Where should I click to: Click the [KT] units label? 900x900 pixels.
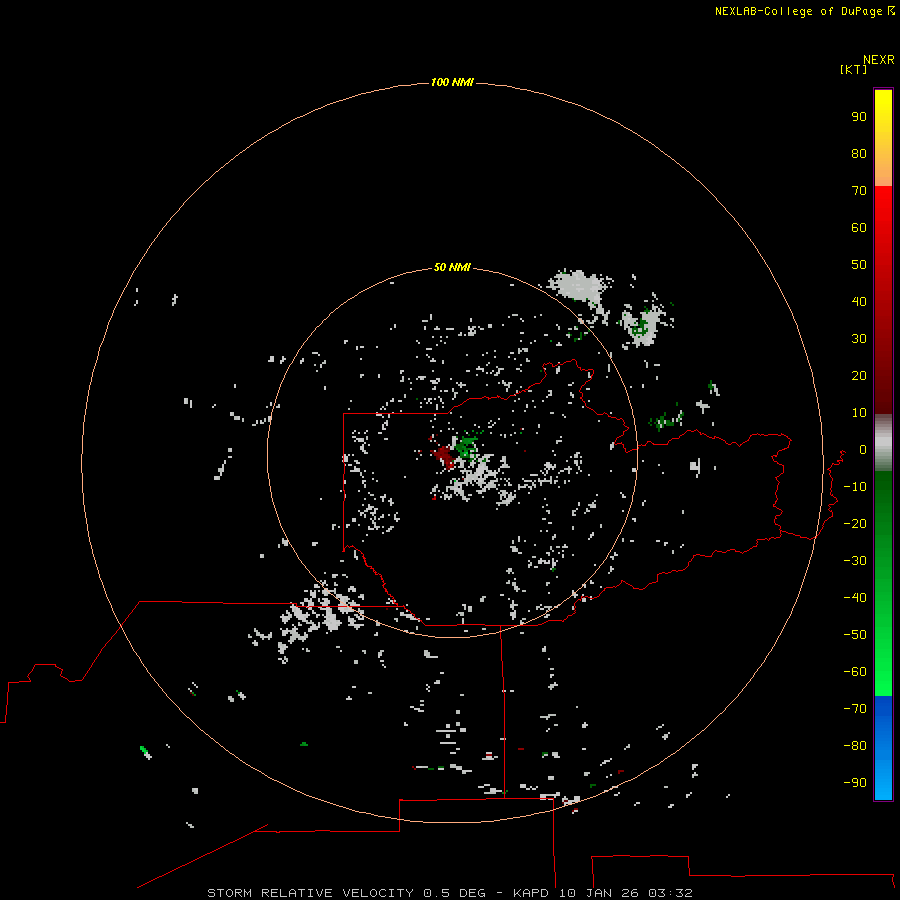pyautogui.click(x=853, y=69)
